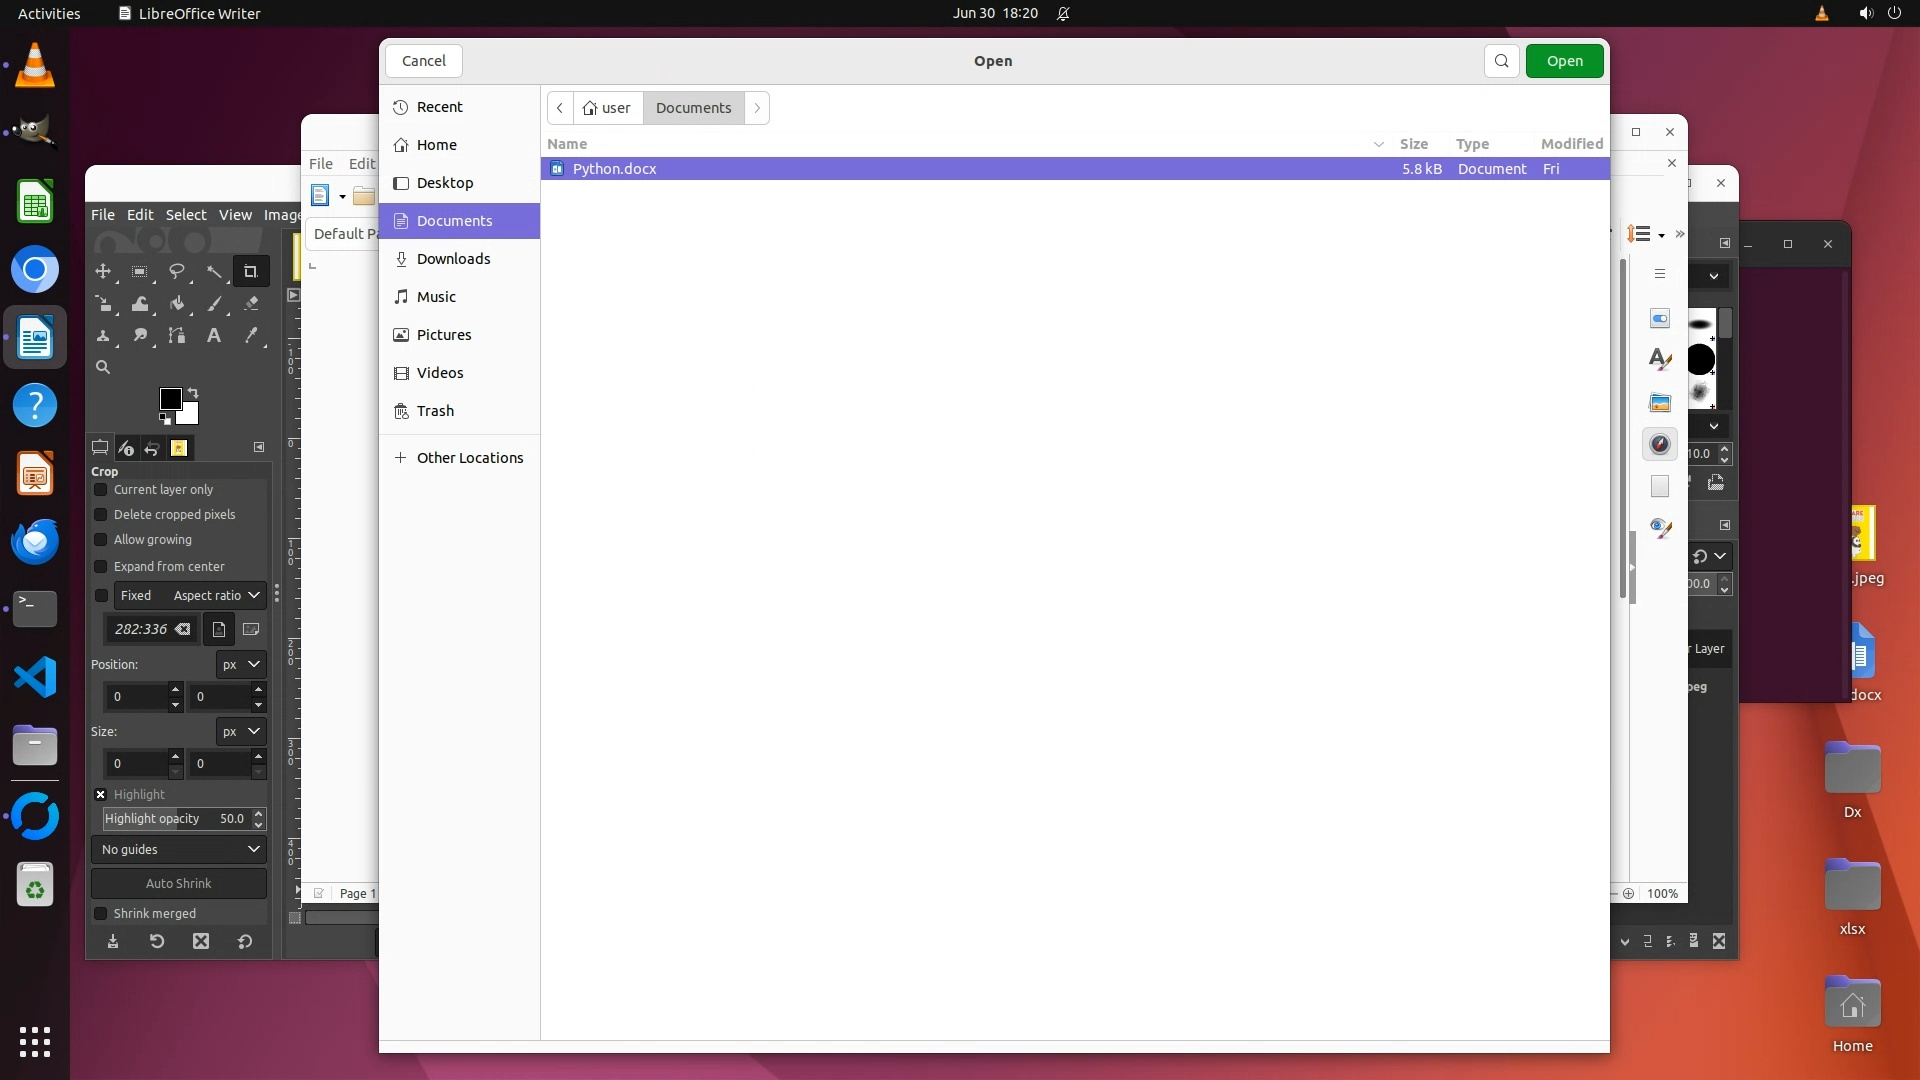
Task: Click the black foreground color swatch
Action: coord(170,399)
